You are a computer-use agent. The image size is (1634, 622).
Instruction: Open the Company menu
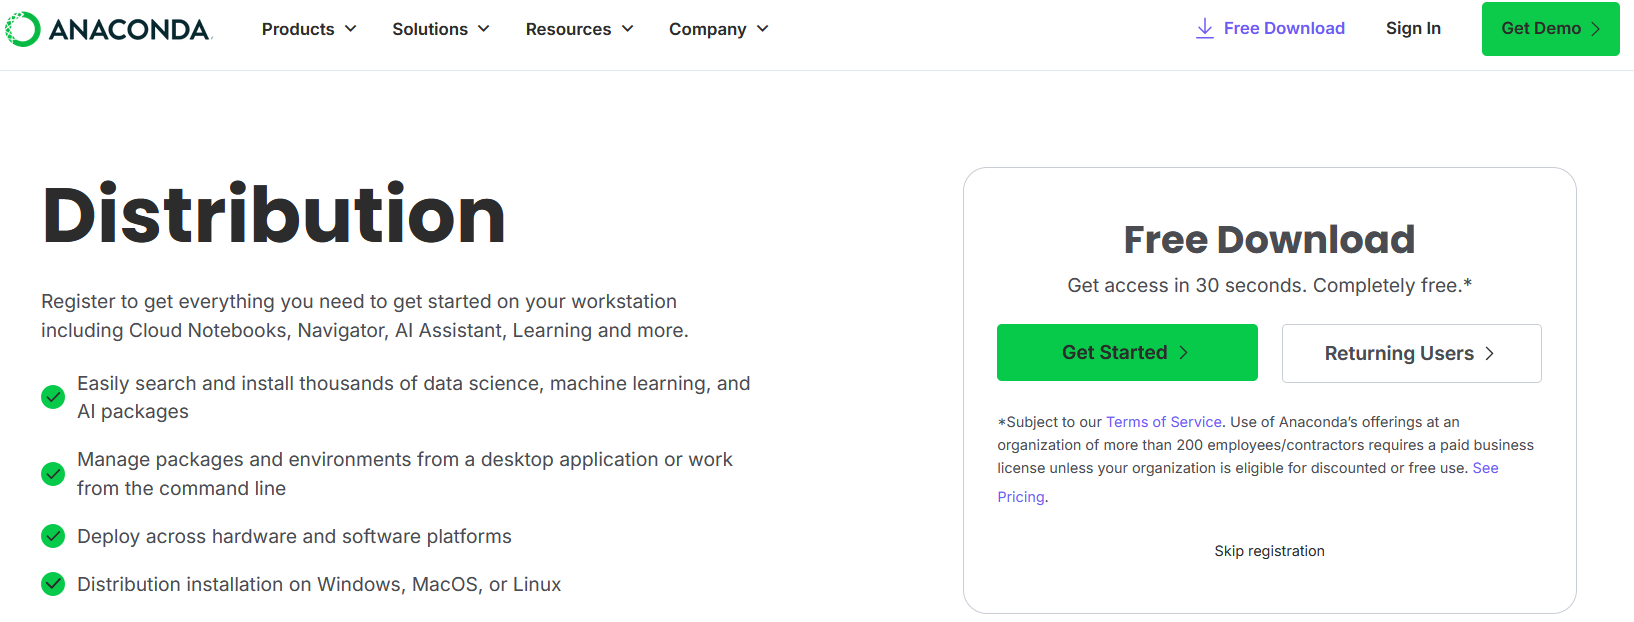click(719, 29)
